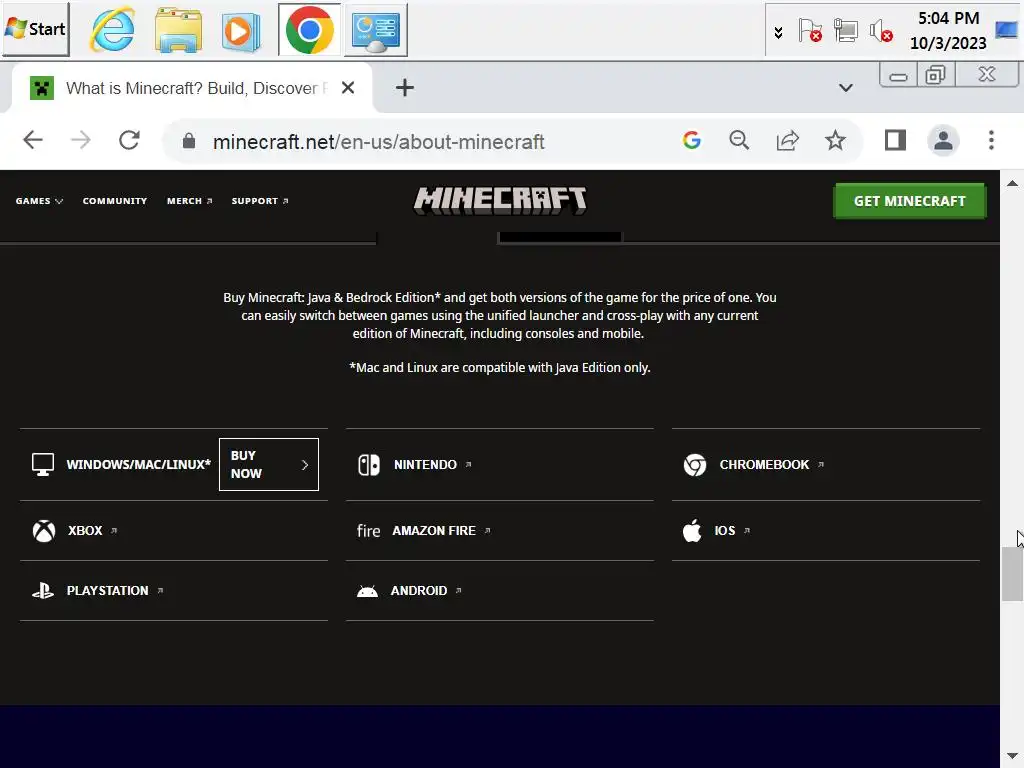The width and height of the screenshot is (1024, 768).
Task: Click the Windows Start button
Action: pos(36,29)
